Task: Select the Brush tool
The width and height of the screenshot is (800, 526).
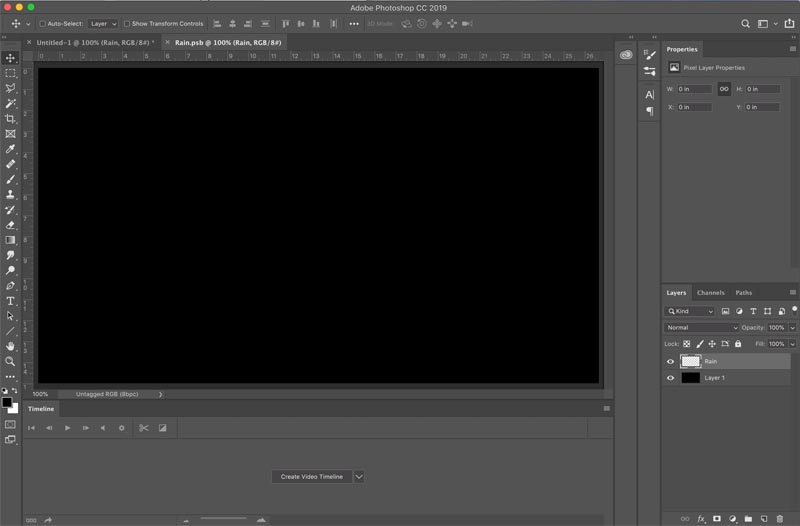Action: point(10,180)
